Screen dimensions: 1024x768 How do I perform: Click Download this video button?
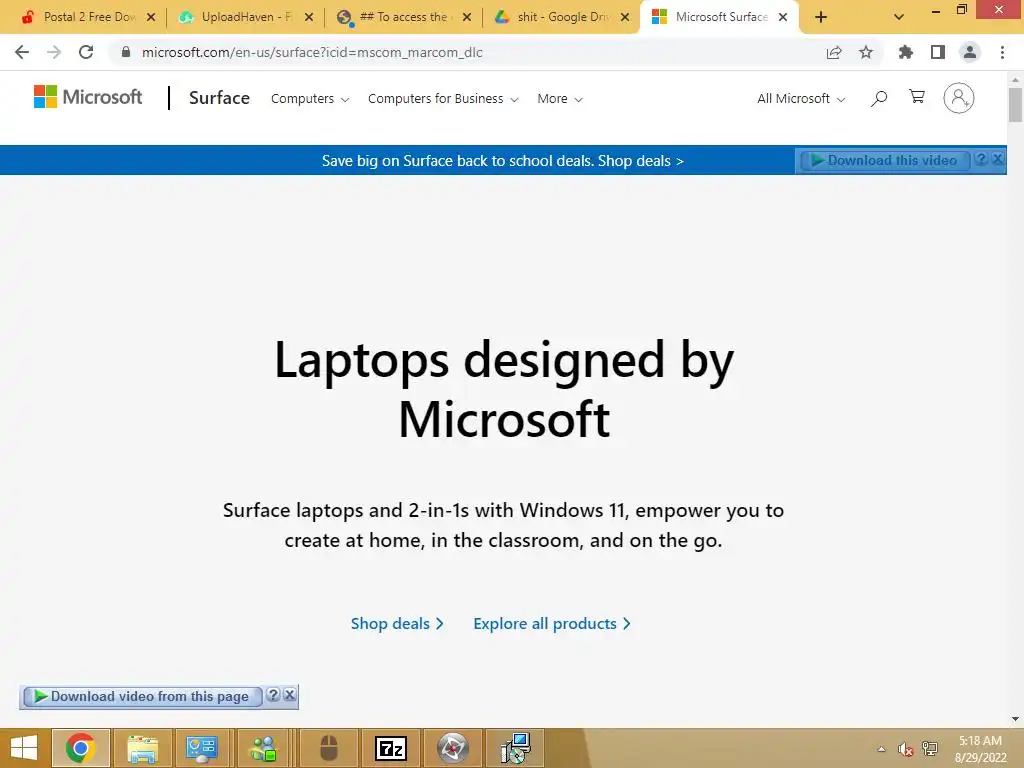pos(885,160)
